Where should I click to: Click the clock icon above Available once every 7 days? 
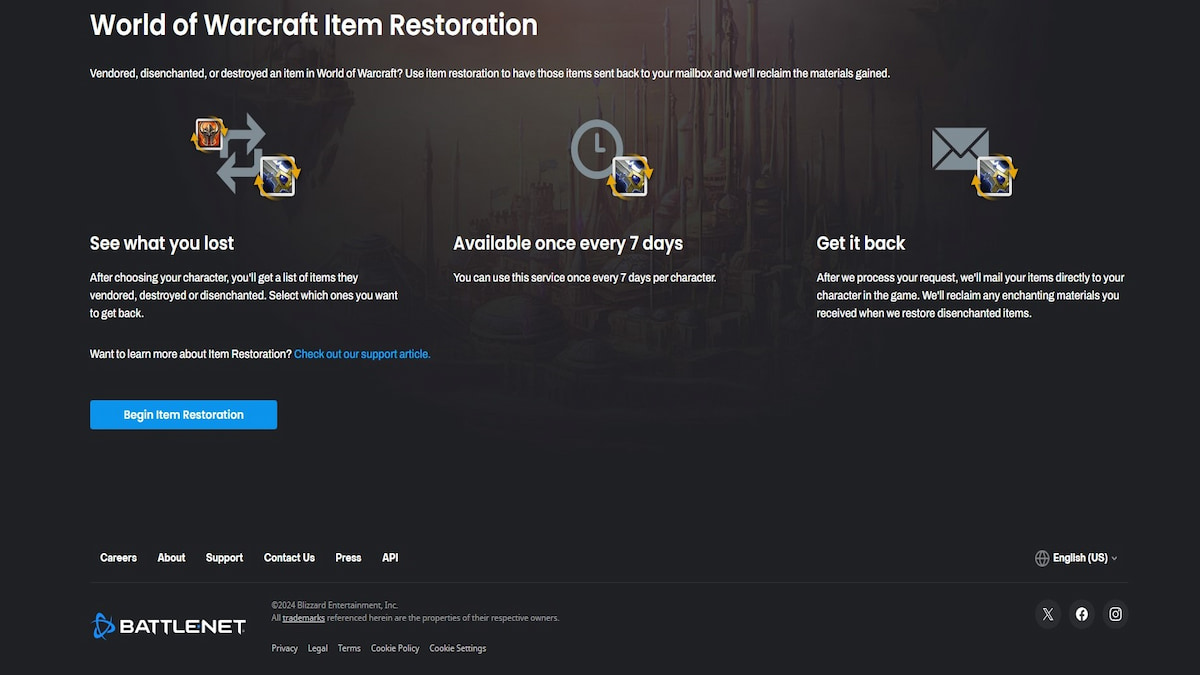pos(596,148)
